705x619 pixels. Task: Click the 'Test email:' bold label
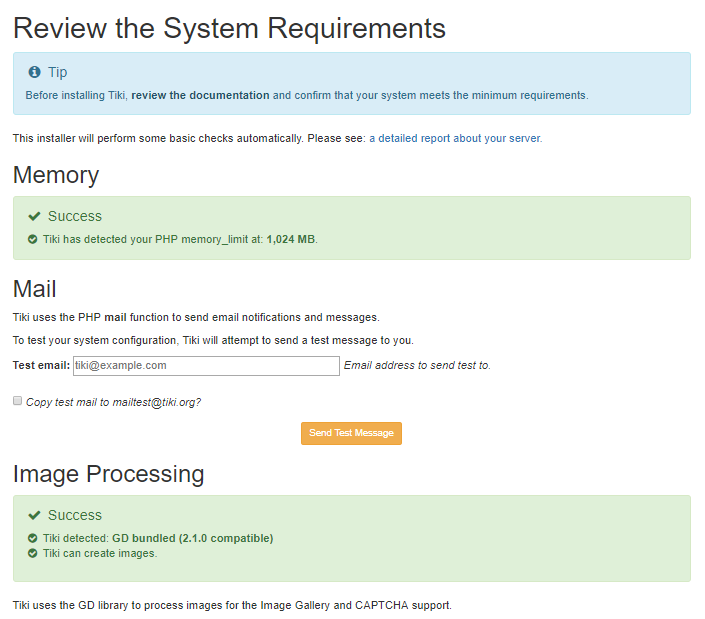point(41,366)
